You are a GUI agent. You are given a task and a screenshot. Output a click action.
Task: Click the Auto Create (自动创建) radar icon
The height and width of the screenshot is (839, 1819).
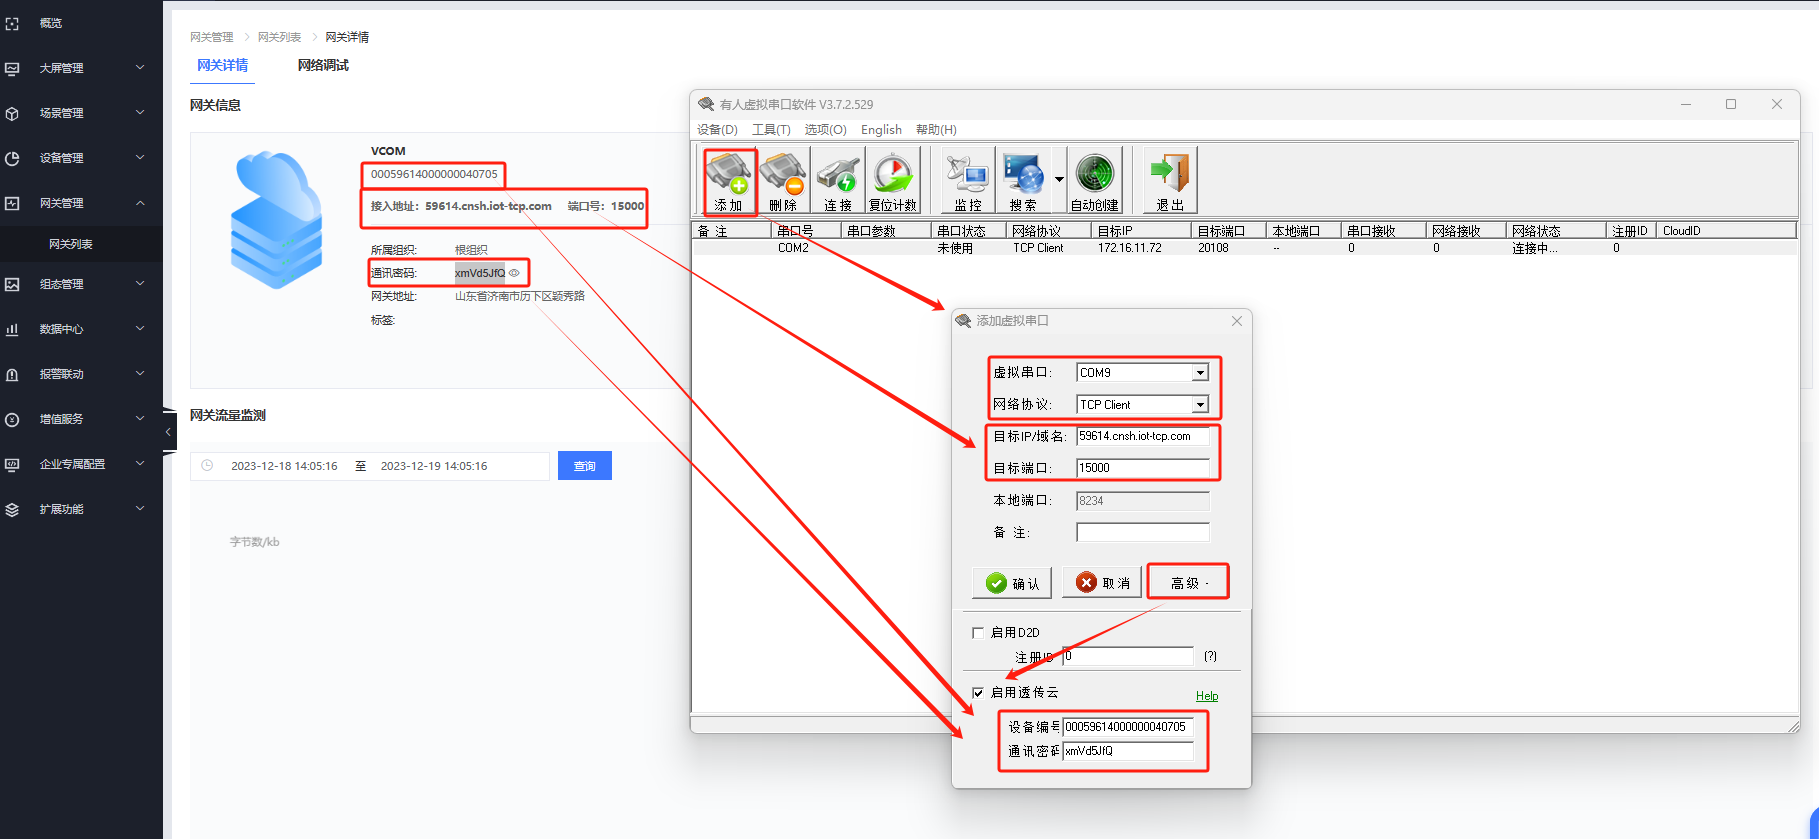click(x=1094, y=180)
